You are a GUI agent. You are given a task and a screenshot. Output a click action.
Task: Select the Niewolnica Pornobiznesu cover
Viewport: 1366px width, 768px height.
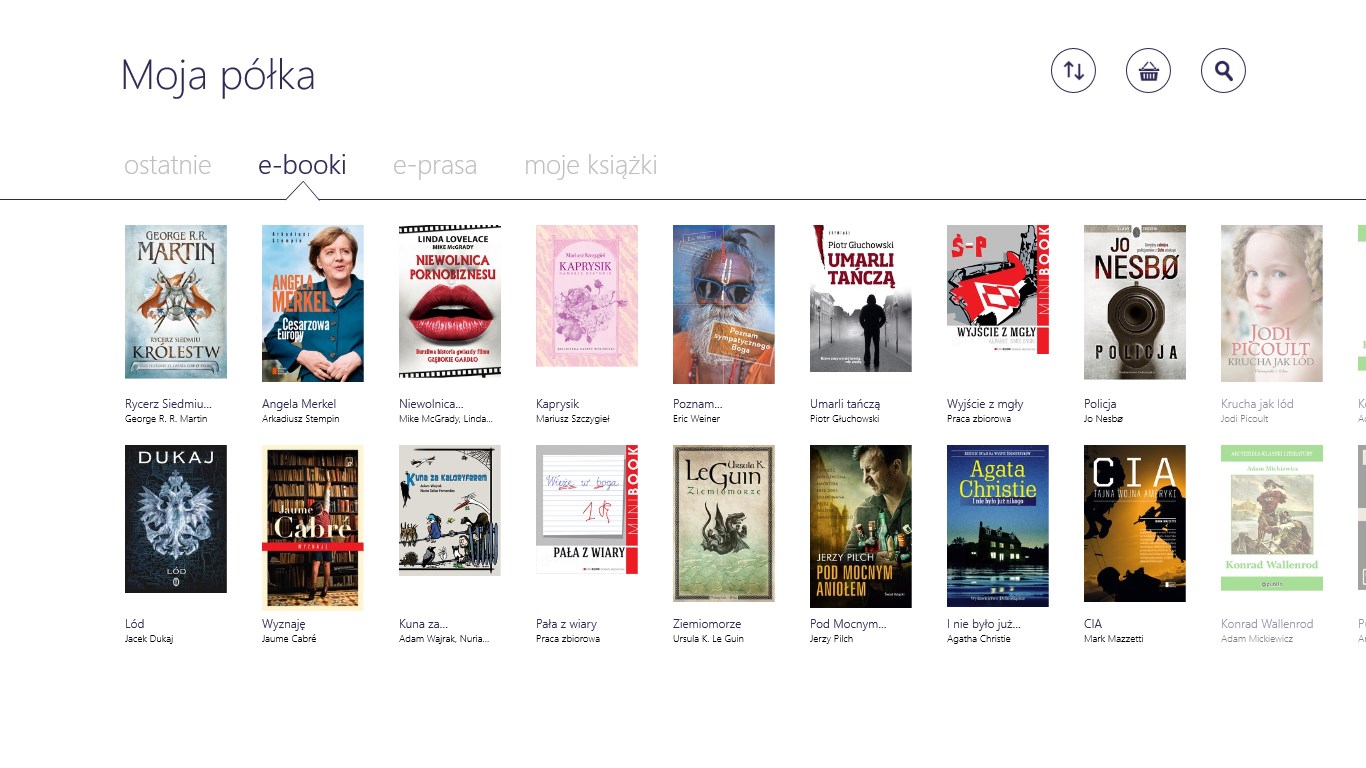[x=450, y=301]
